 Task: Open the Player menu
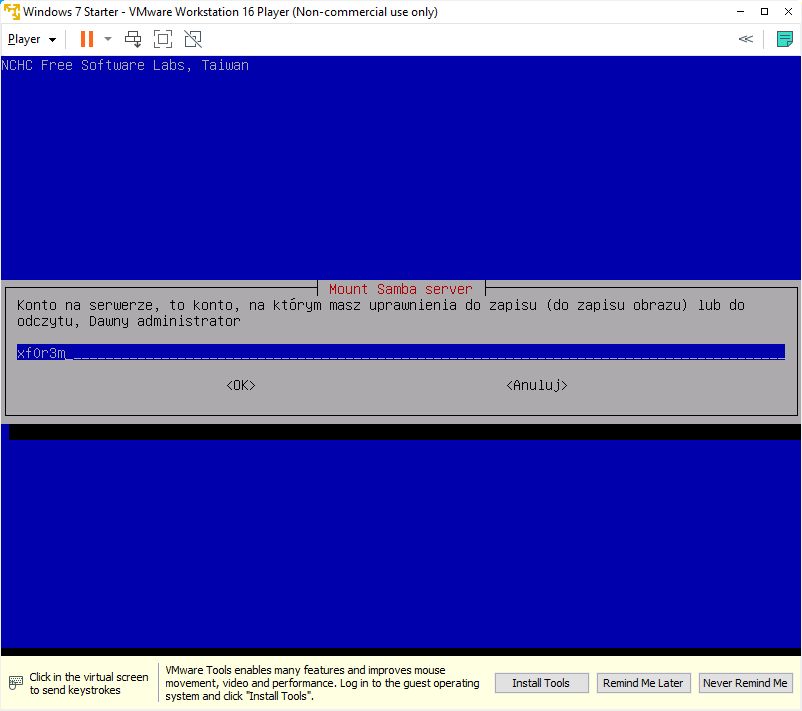(31, 39)
